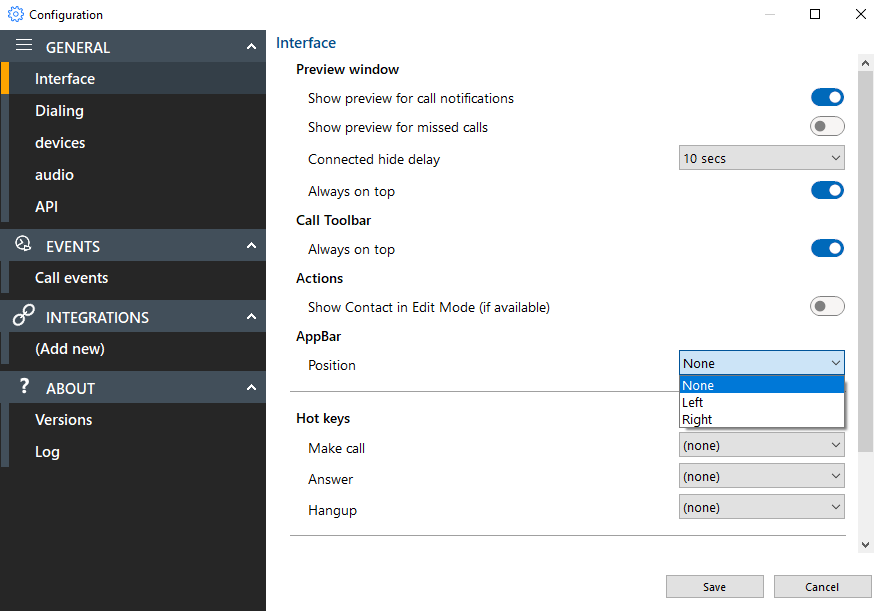Collapse the GENERAL section

pos(252,45)
